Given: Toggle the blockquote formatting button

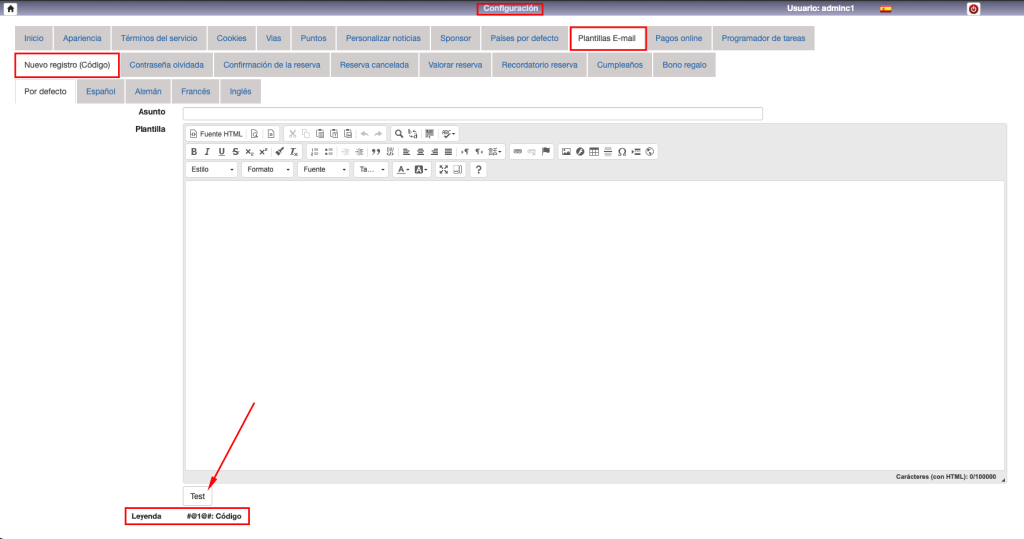Looking at the screenshot, I should (376, 152).
